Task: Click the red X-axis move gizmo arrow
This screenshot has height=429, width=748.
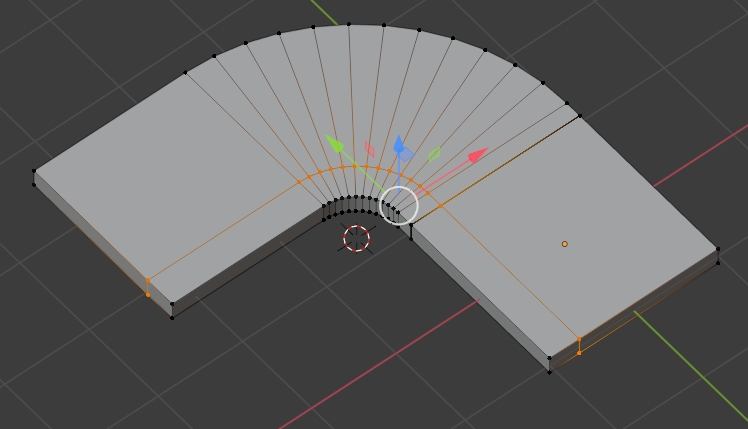Action: [x=478, y=156]
